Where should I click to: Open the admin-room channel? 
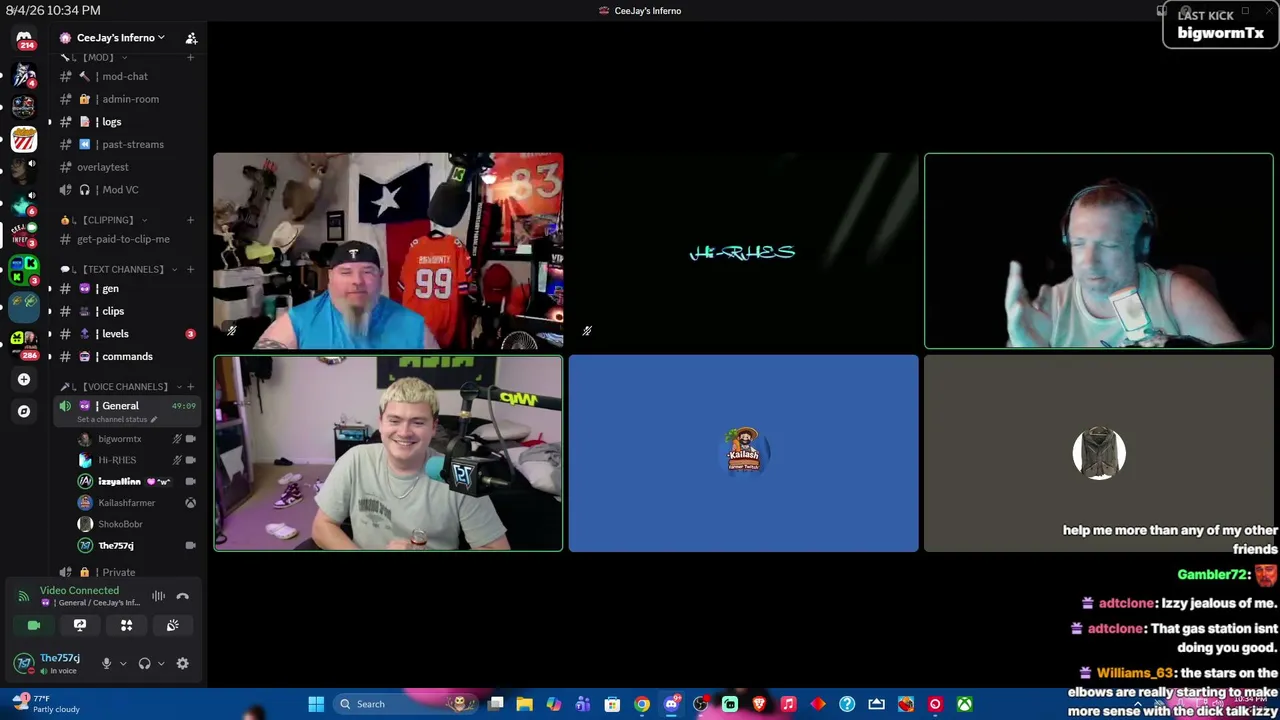(x=127, y=99)
